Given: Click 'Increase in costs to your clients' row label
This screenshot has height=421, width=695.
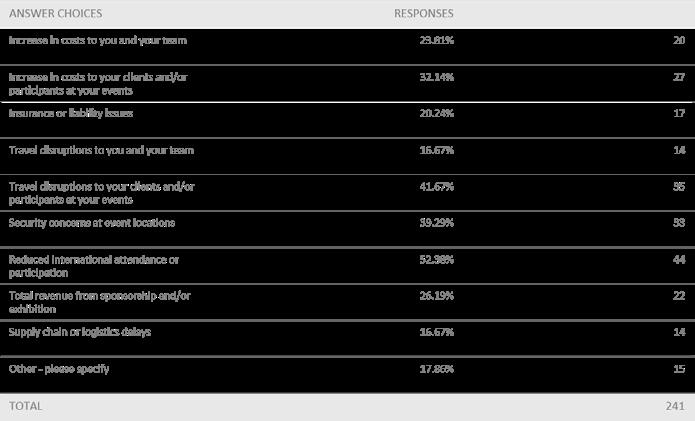Looking at the screenshot, I should (x=98, y=84).
